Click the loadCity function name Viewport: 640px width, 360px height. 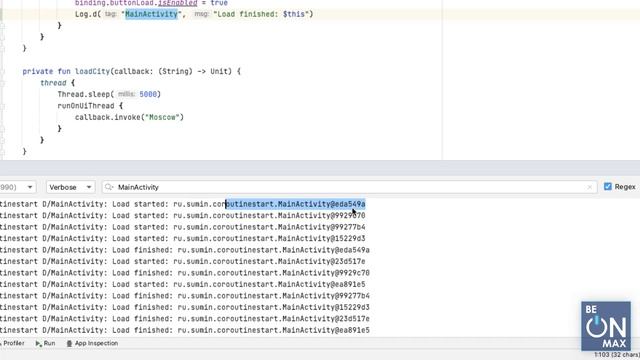[92, 71]
